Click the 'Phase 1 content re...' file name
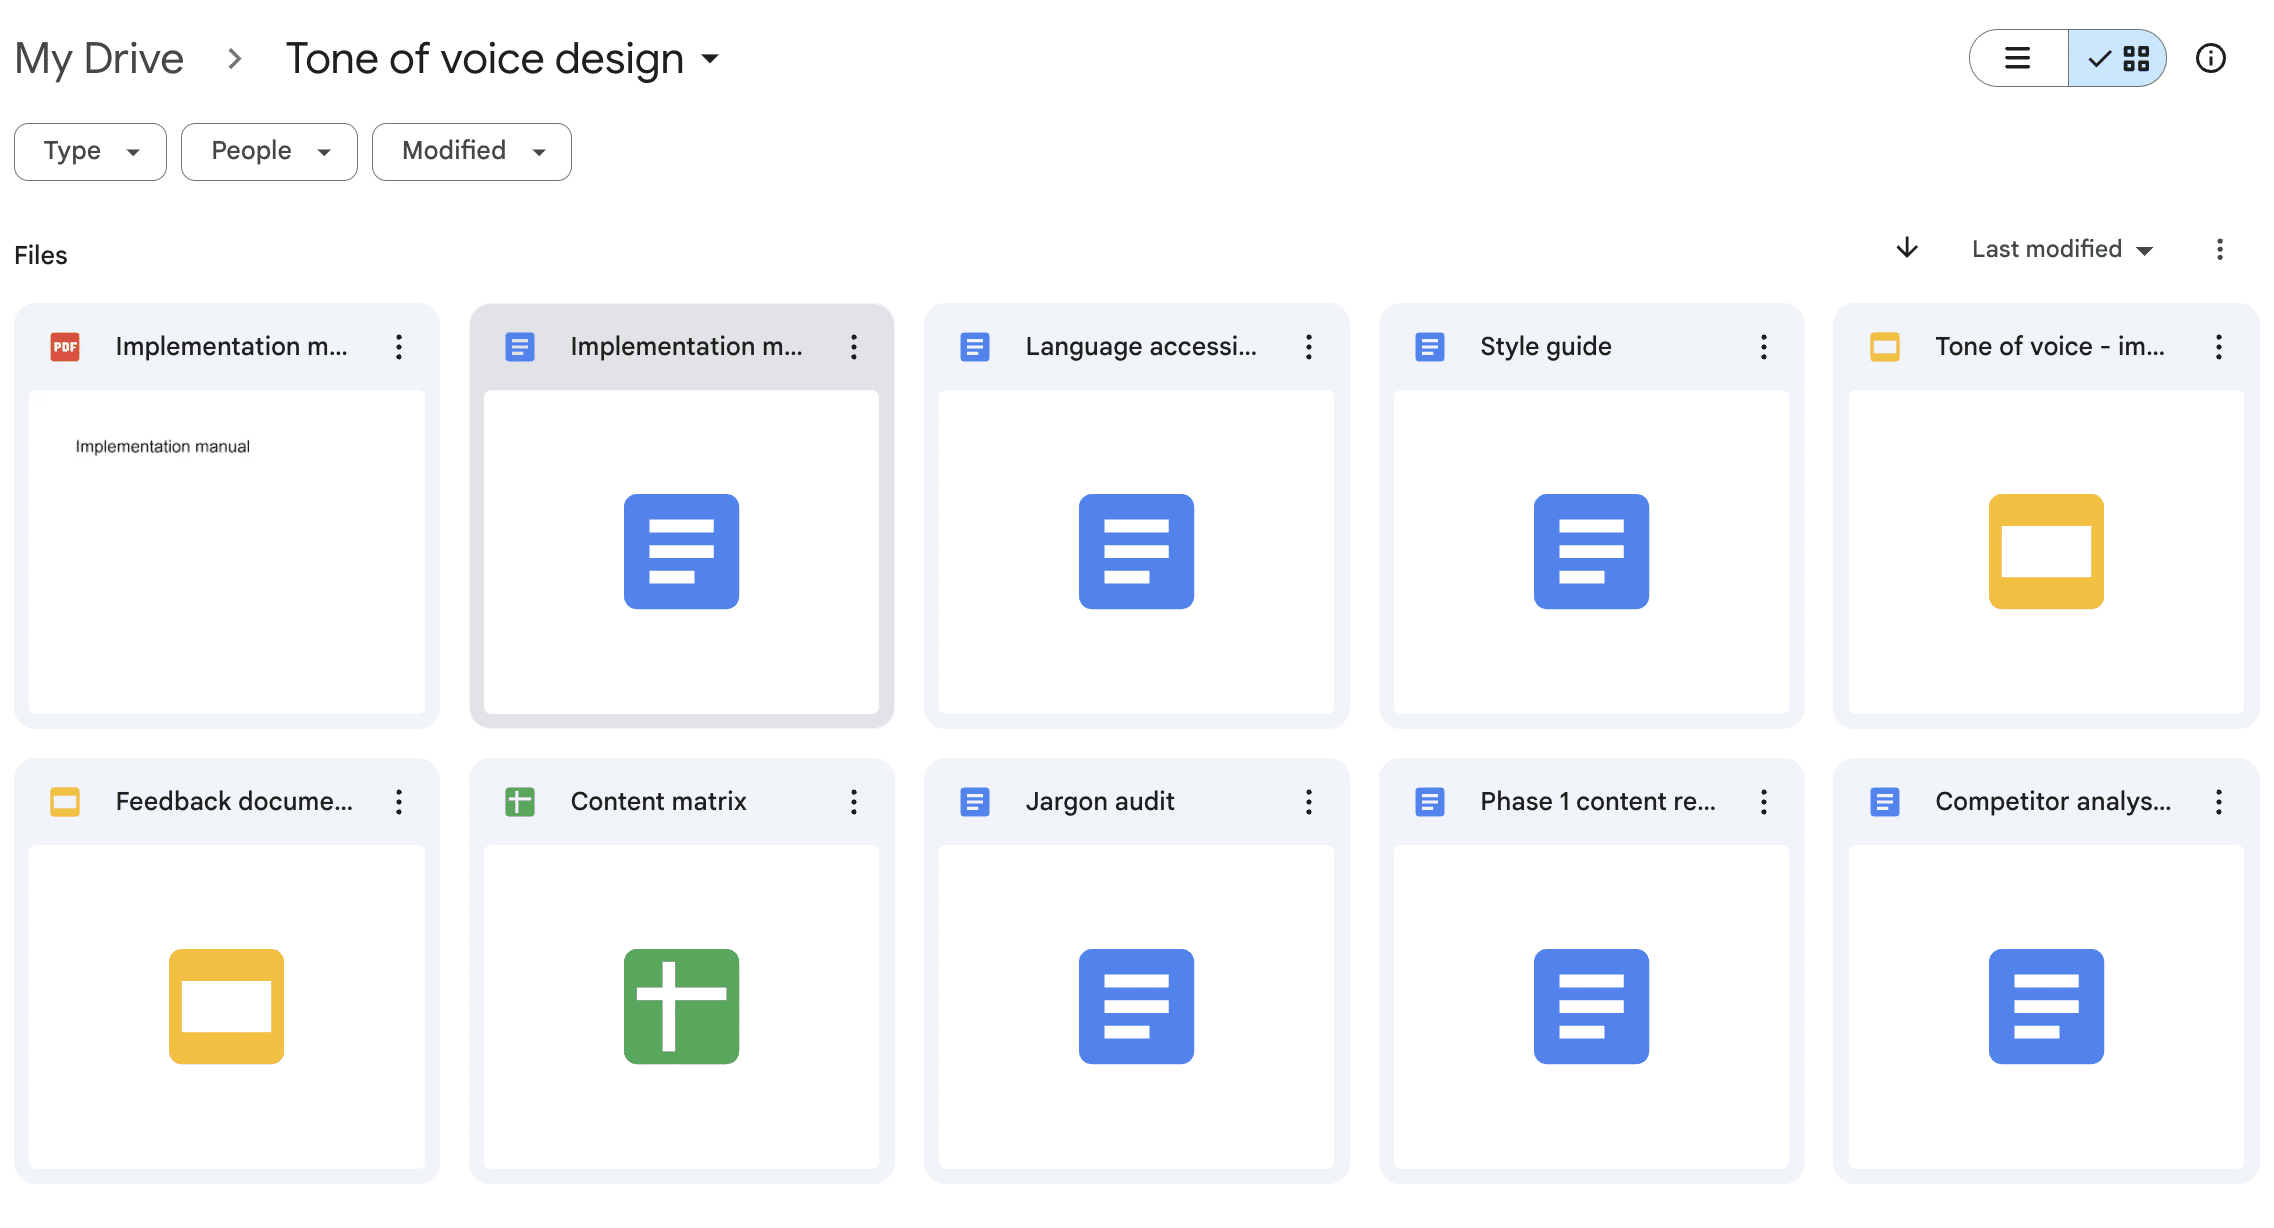The width and height of the screenshot is (2274, 1228). (x=1598, y=802)
